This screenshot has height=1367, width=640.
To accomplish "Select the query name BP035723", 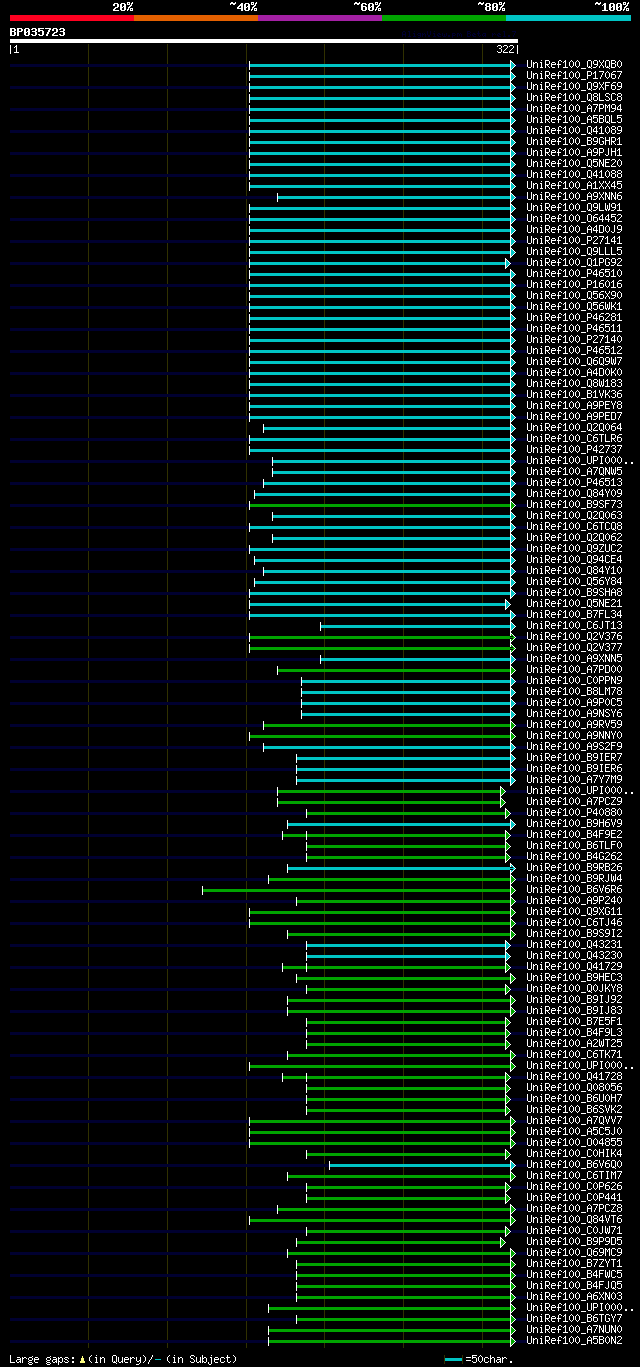I will [38, 32].
